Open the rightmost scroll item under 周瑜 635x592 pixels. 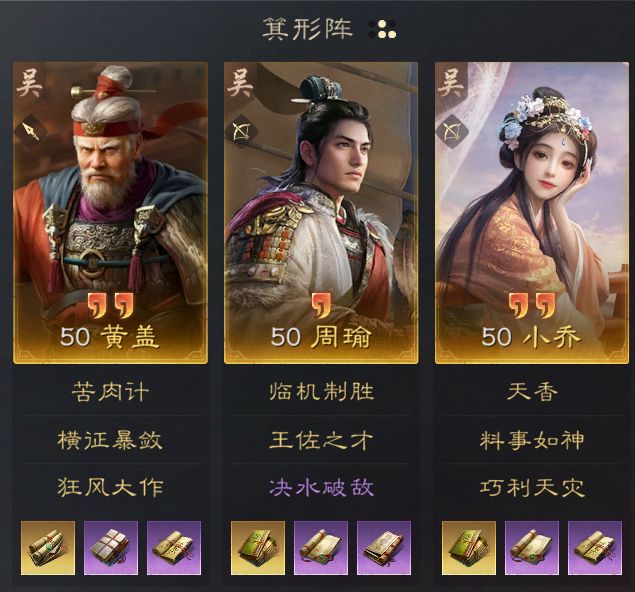point(384,548)
